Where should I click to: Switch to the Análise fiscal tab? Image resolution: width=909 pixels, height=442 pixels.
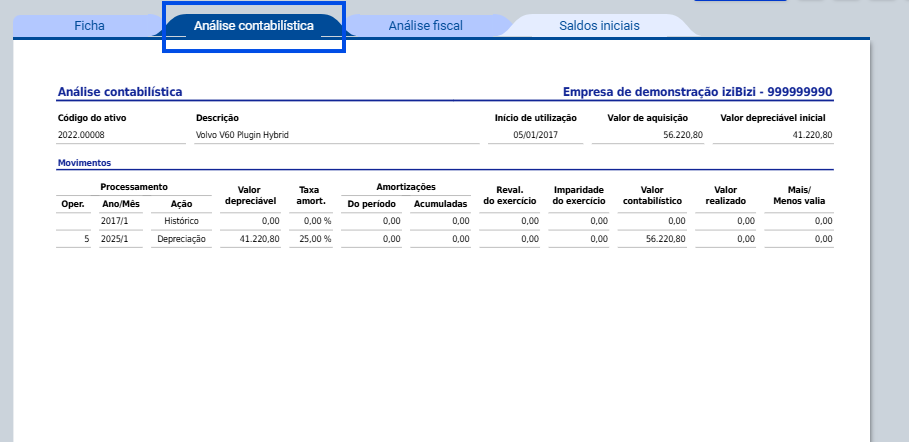(x=426, y=26)
